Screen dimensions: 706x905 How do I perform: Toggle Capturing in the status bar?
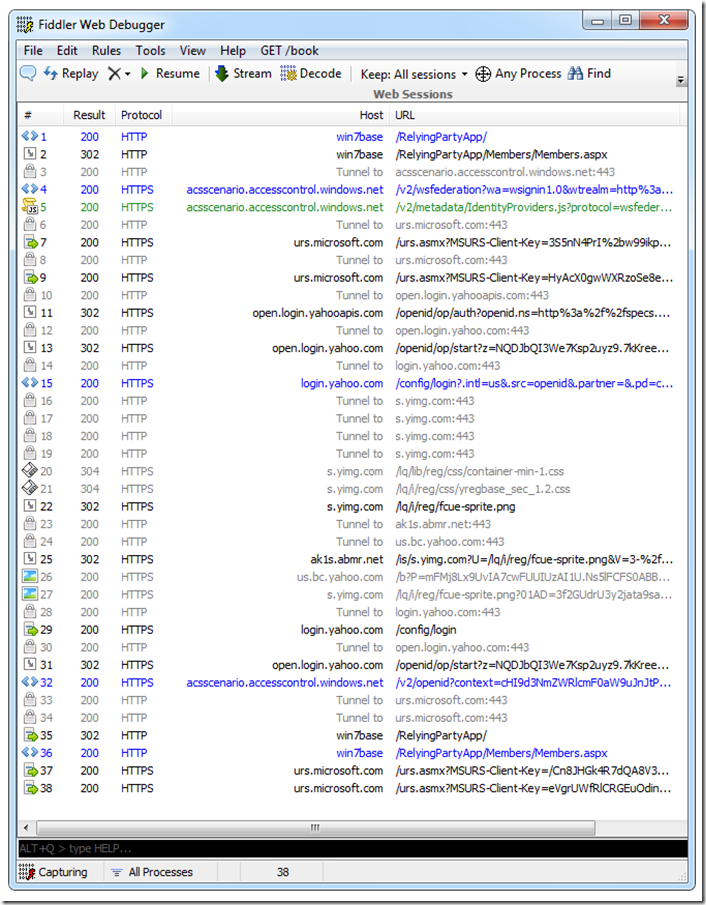[53, 872]
